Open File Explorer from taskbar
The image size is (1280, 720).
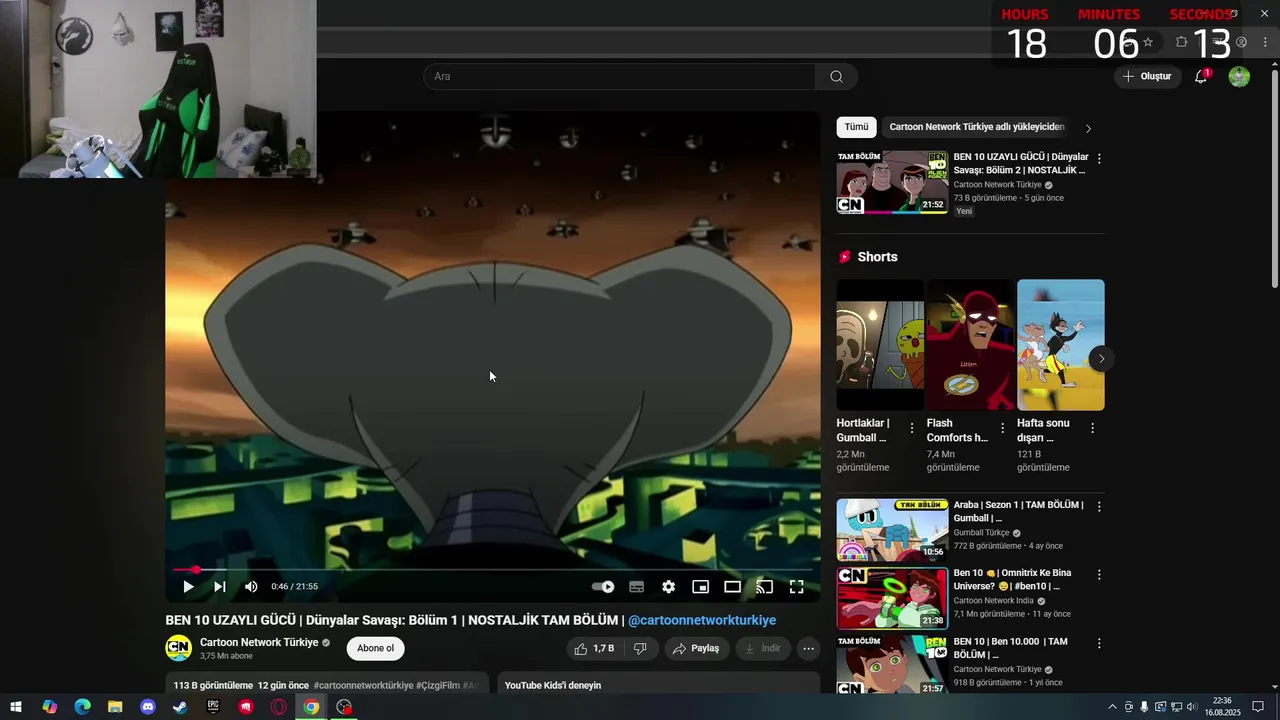[115, 707]
